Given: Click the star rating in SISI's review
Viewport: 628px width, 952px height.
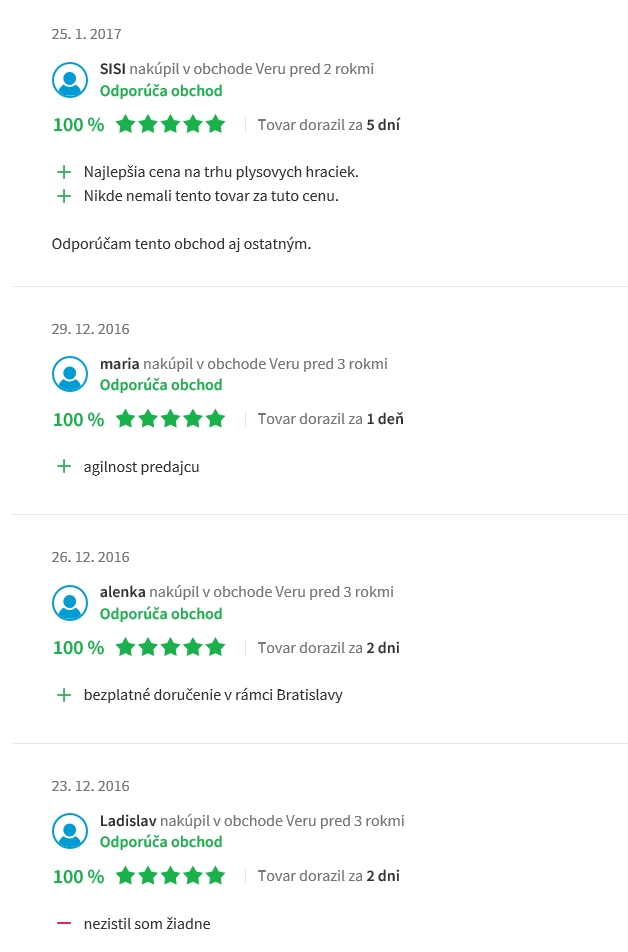Looking at the screenshot, I should click(171, 125).
